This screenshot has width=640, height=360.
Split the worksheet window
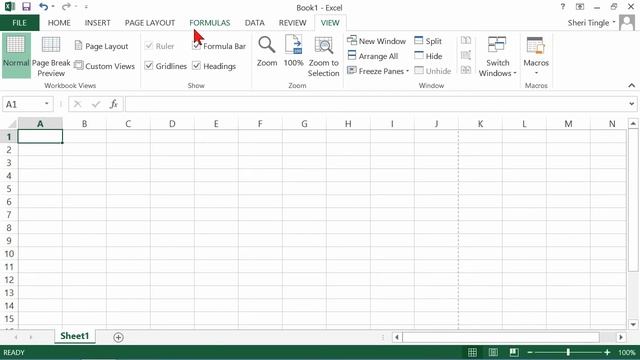pos(428,41)
